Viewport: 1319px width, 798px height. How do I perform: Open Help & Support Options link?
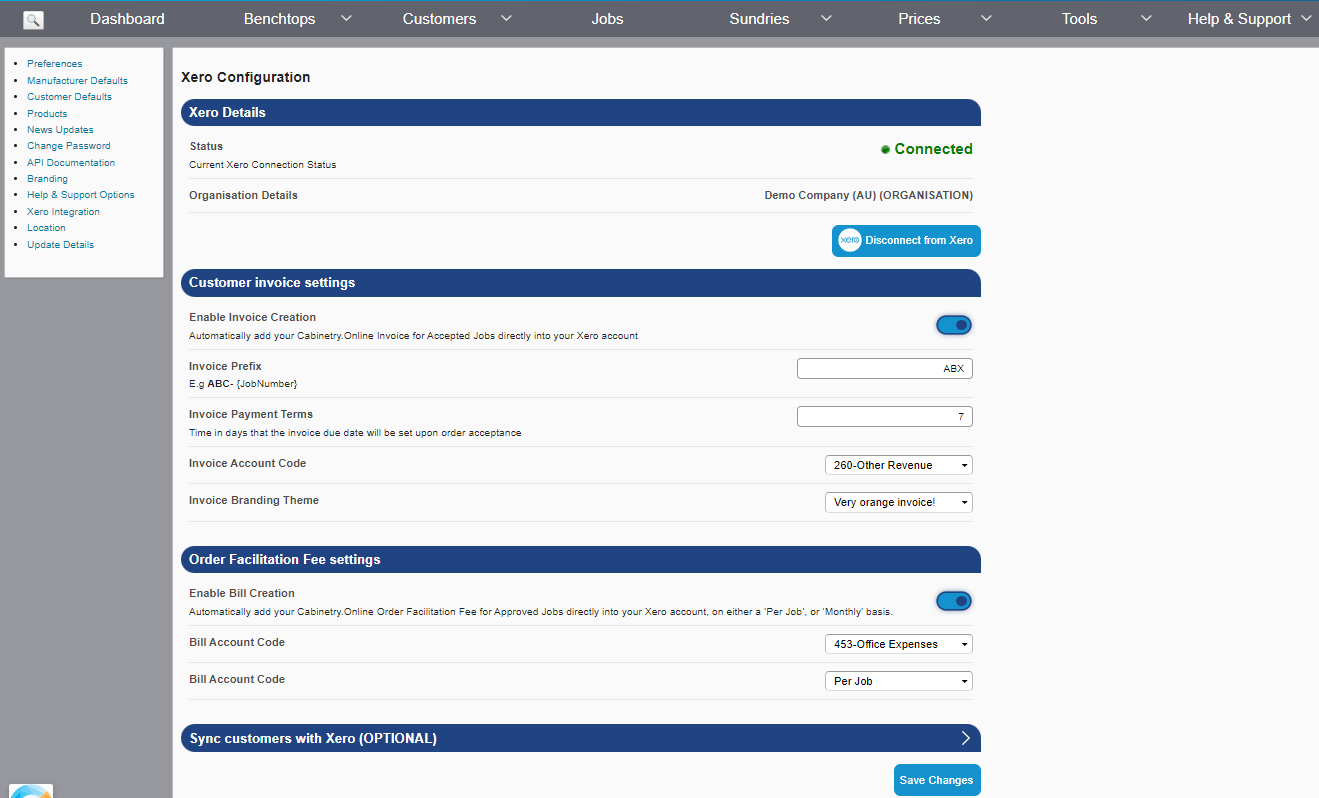(x=80, y=195)
